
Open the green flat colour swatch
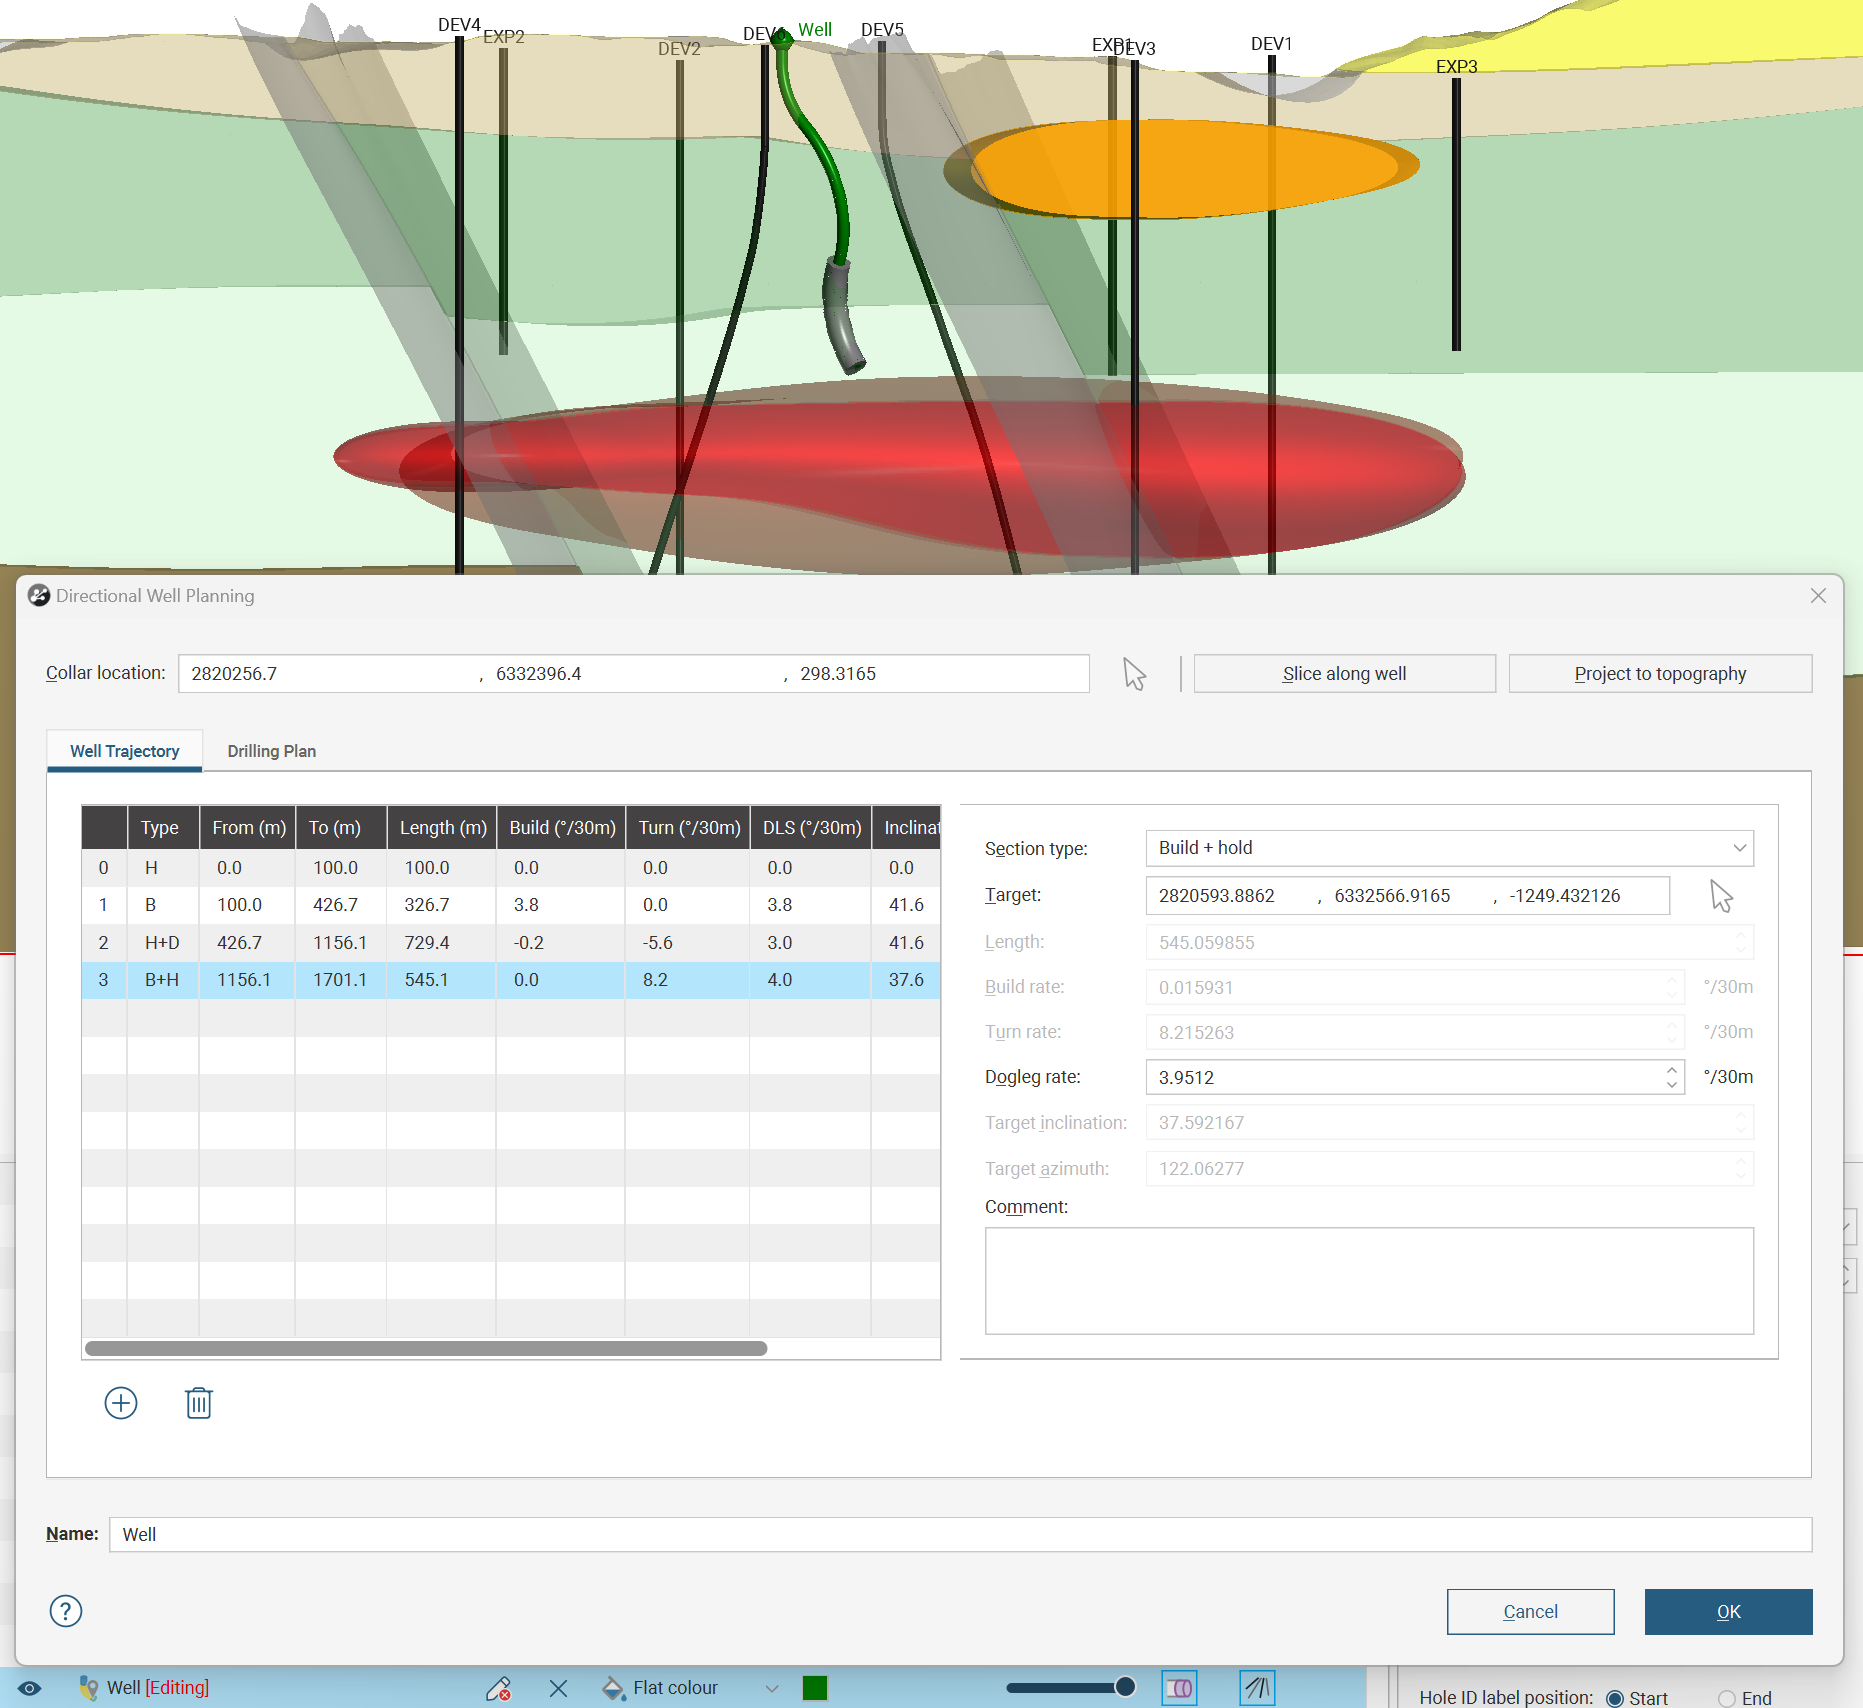tap(815, 1688)
